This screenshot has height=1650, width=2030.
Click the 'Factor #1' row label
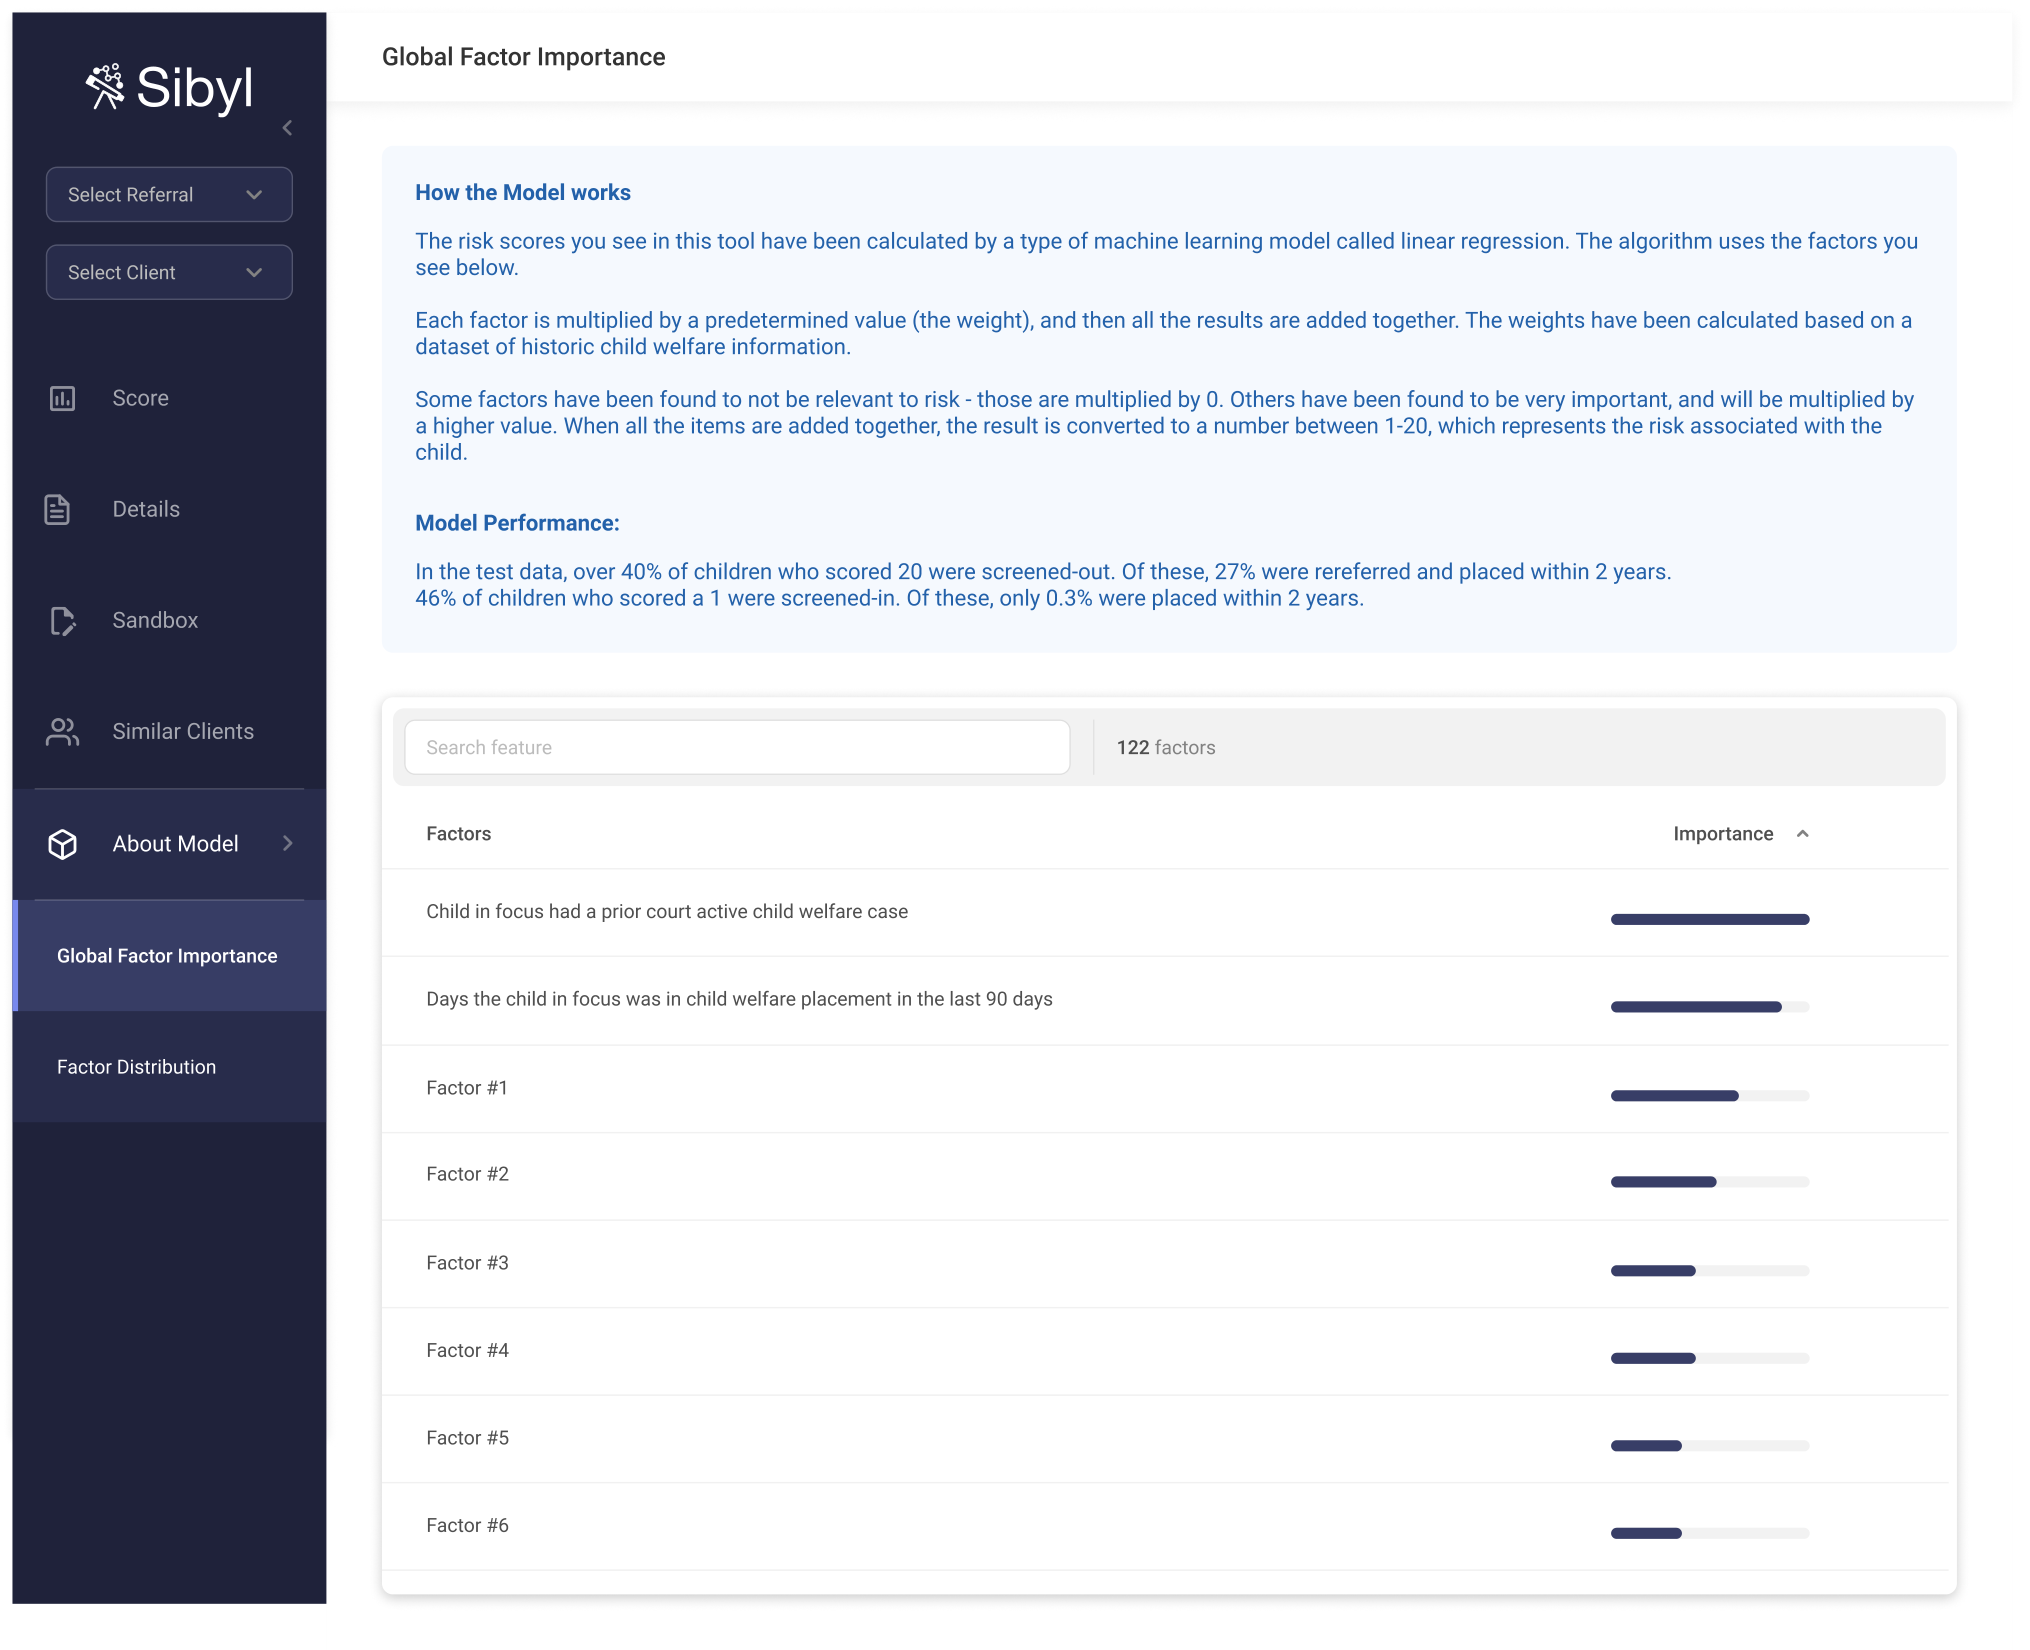pyautogui.click(x=467, y=1088)
